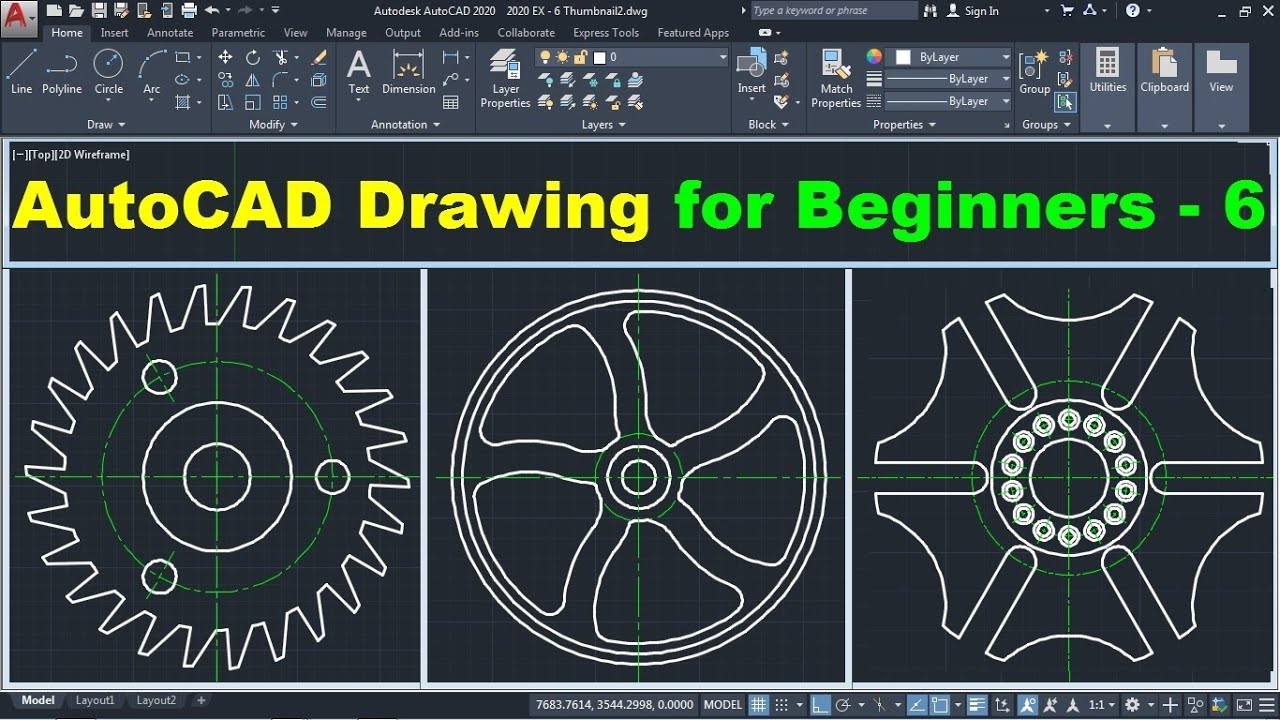Image resolution: width=1280 pixels, height=720 pixels.
Task: Expand the Draw panel dropdown
Action: pyautogui.click(x=106, y=125)
